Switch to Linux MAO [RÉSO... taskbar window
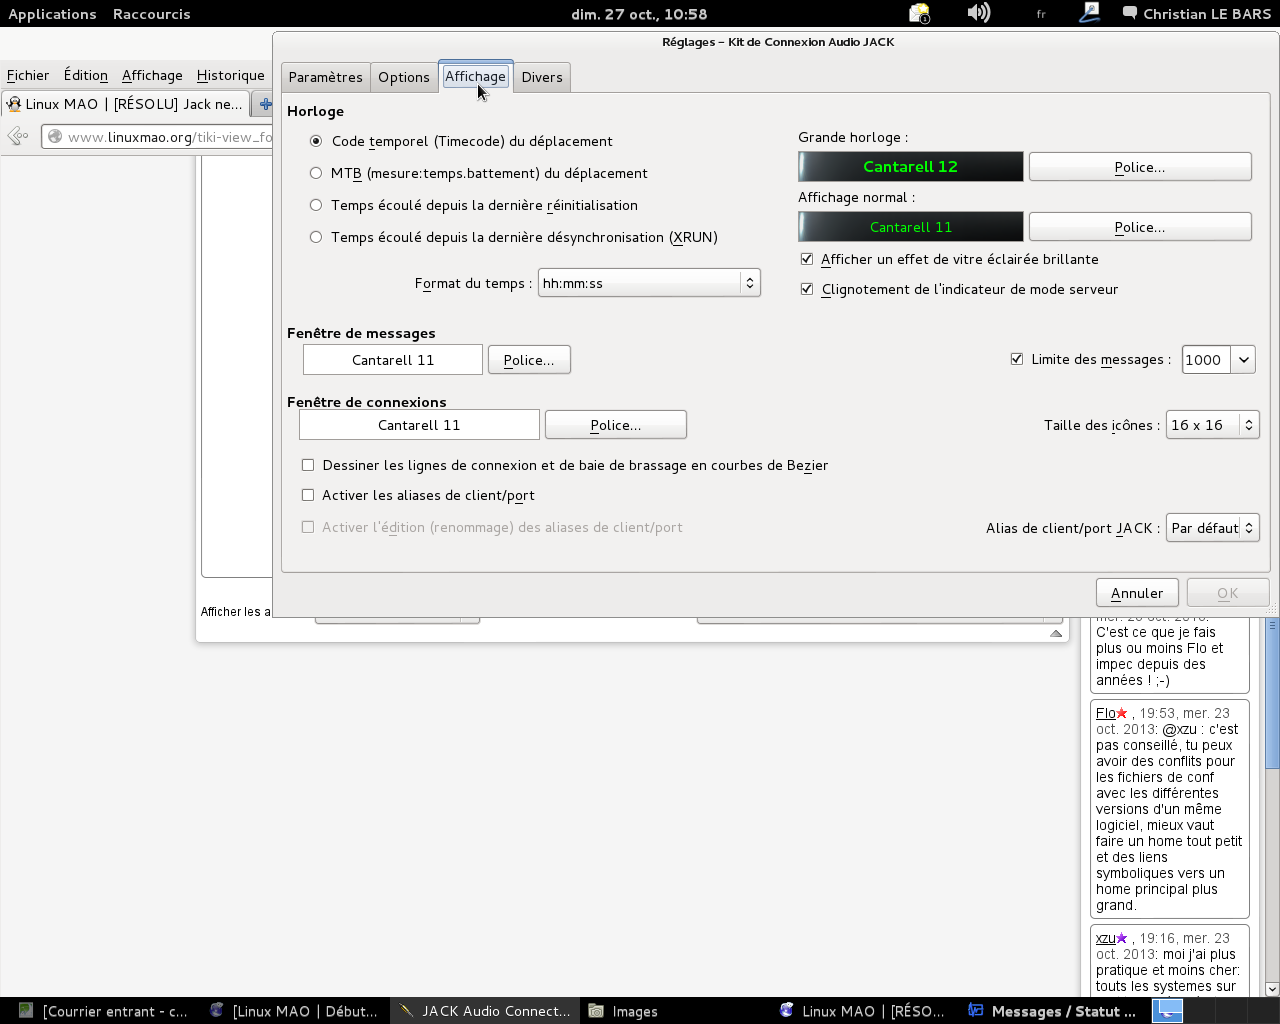The width and height of the screenshot is (1280, 1024). 863,1011
